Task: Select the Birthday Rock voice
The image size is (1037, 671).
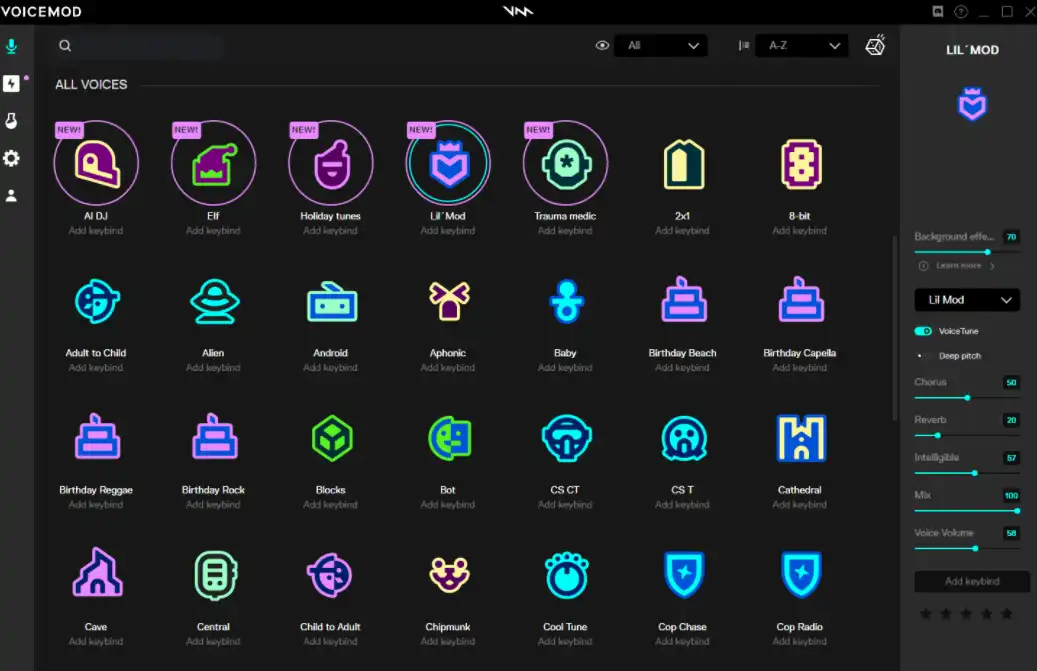Action: 214,437
